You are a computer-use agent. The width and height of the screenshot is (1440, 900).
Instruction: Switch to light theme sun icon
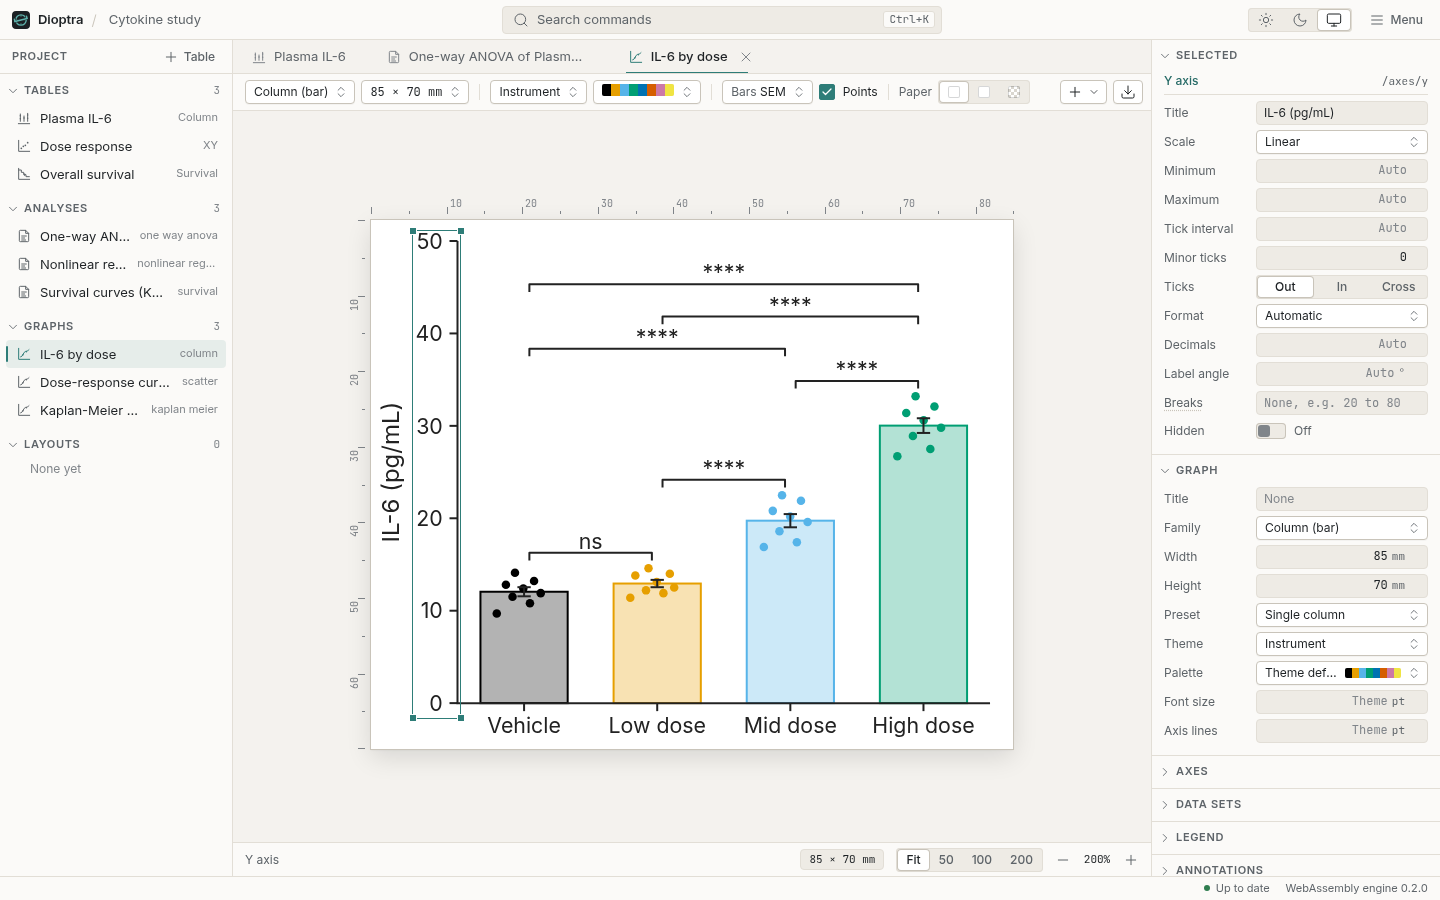1266,20
